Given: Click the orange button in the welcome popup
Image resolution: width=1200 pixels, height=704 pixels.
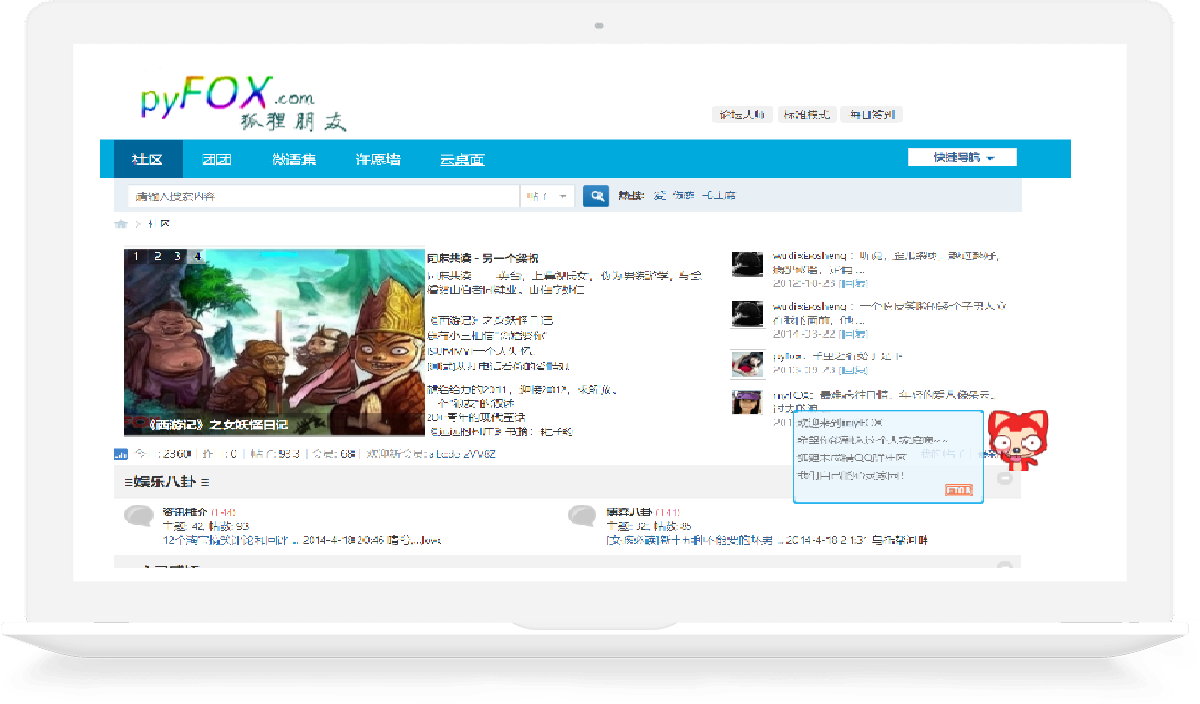Looking at the screenshot, I should tap(959, 490).
